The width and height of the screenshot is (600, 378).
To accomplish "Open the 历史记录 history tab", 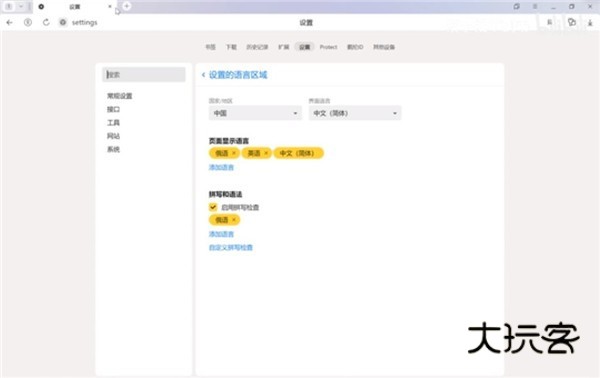I will click(x=257, y=47).
